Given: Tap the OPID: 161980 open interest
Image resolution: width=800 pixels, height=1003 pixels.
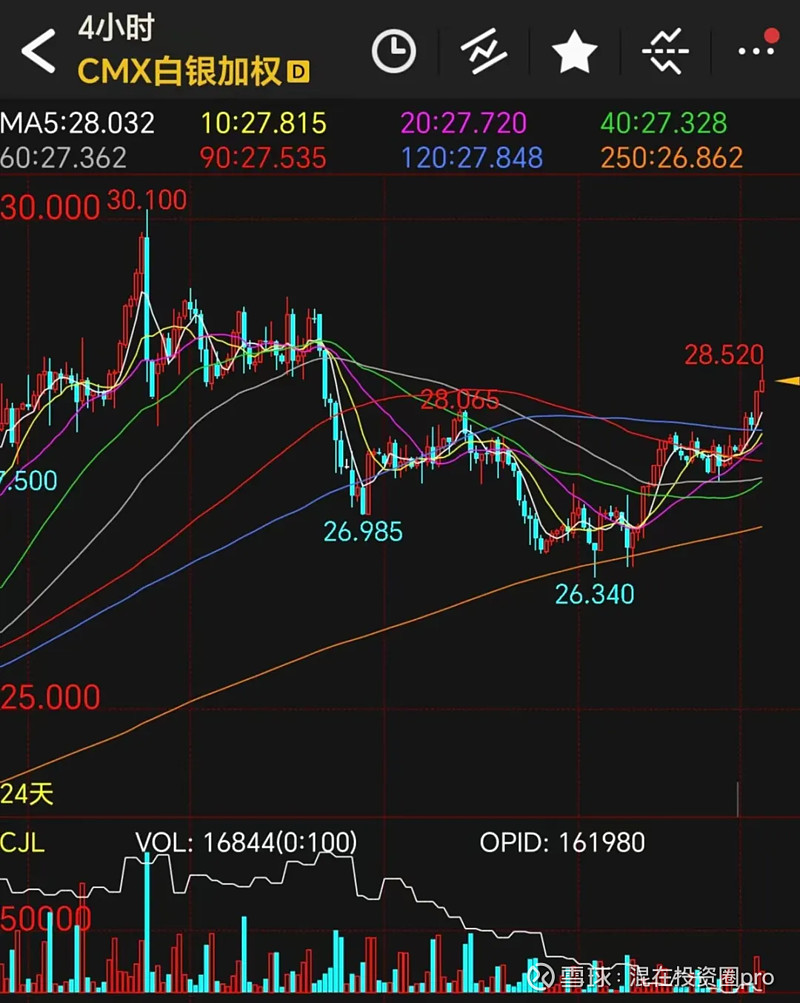Looking at the screenshot, I should [x=562, y=843].
